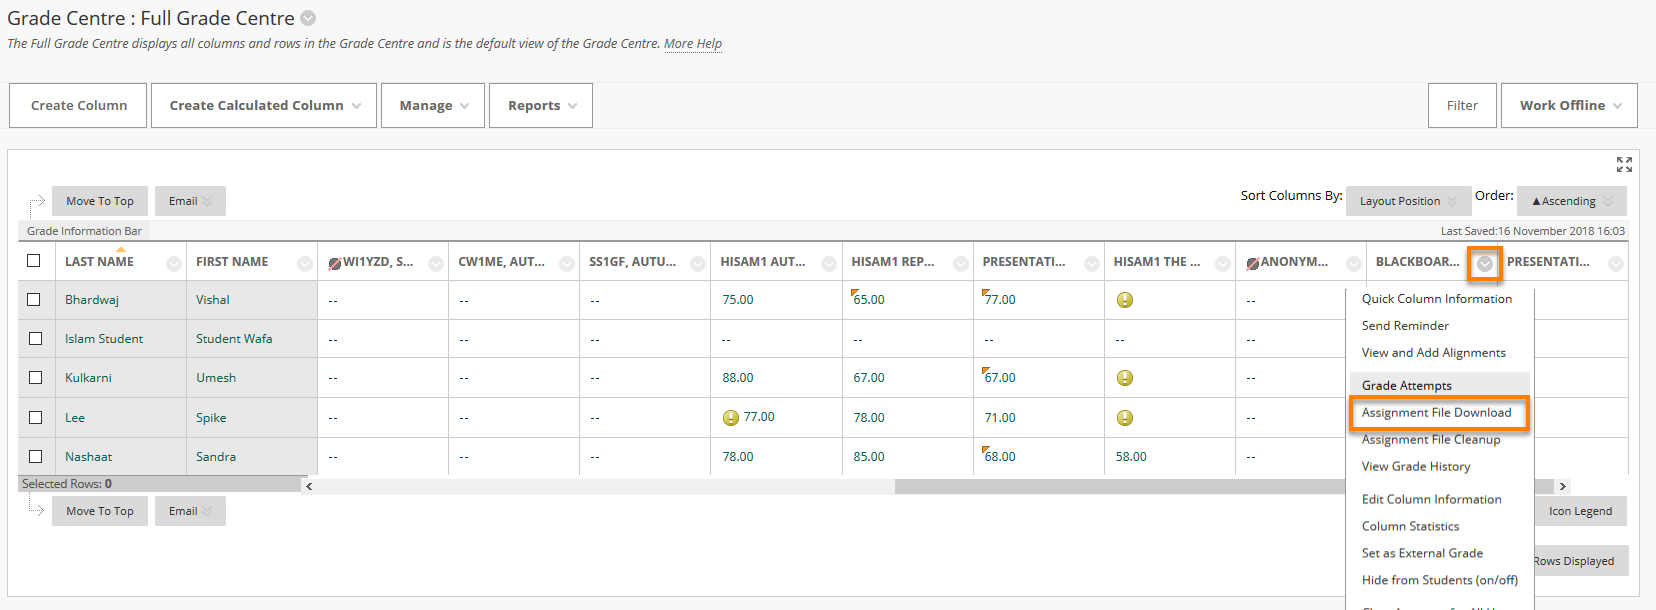Viewport: 1656px width, 610px height.
Task: Choose View and Add Alignments
Action: pos(1434,353)
